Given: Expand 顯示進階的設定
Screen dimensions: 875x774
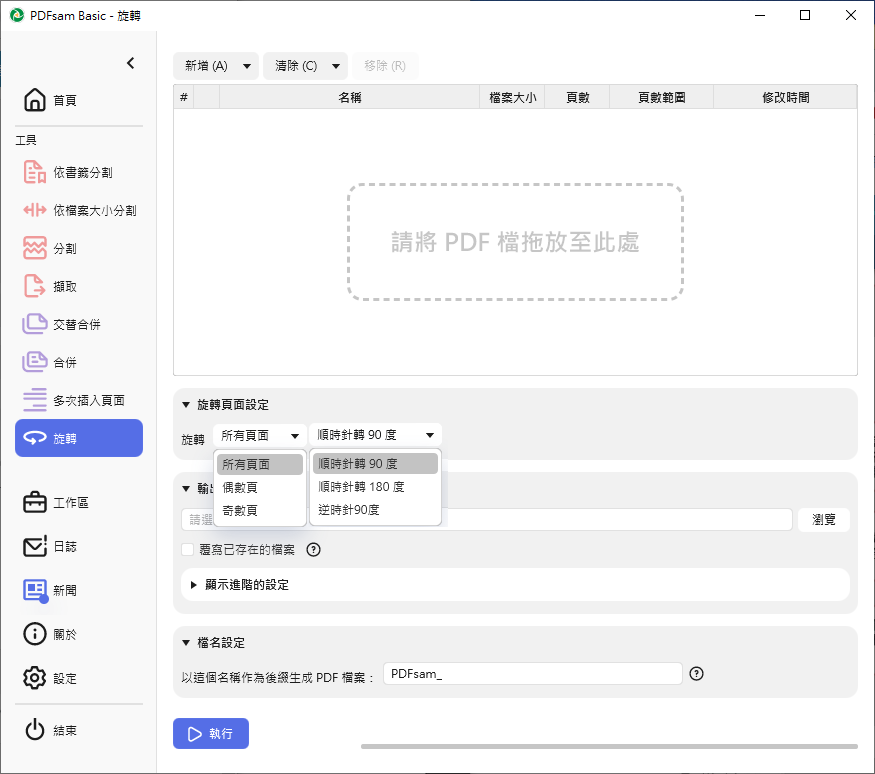Looking at the screenshot, I should (x=194, y=585).
